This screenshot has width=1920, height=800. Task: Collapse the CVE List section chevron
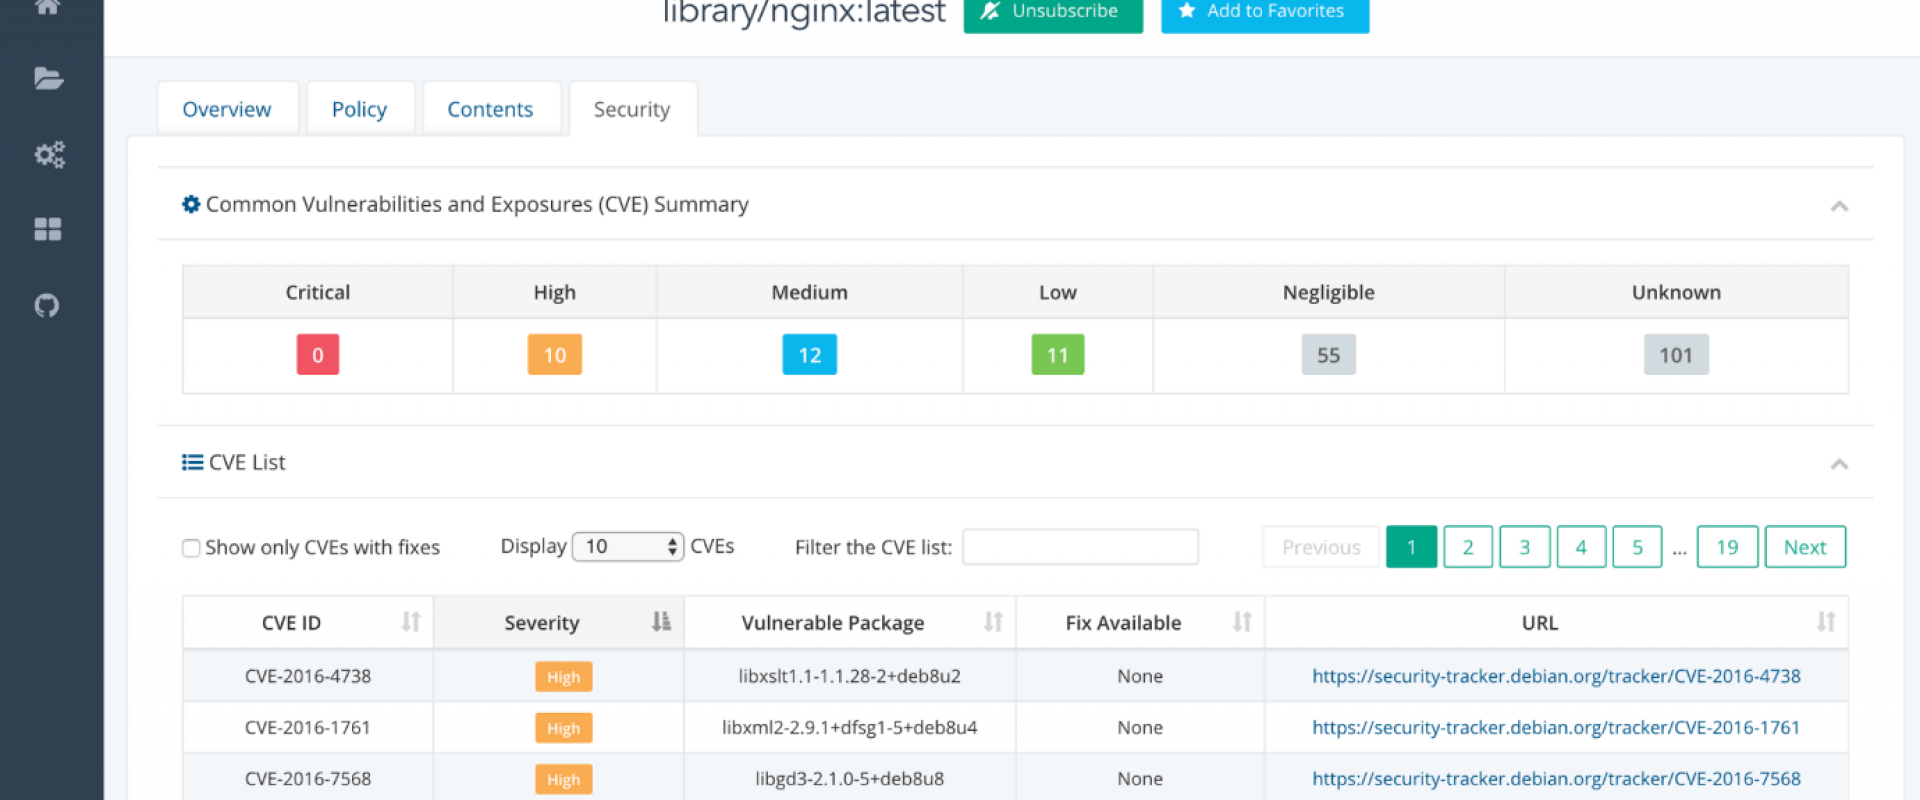pos(1839,464)
